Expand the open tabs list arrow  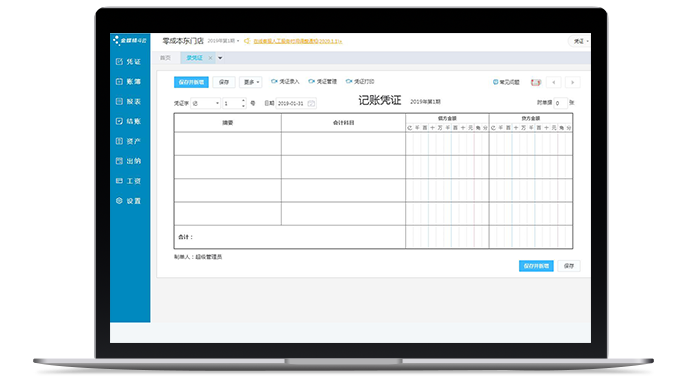(220, 58)
